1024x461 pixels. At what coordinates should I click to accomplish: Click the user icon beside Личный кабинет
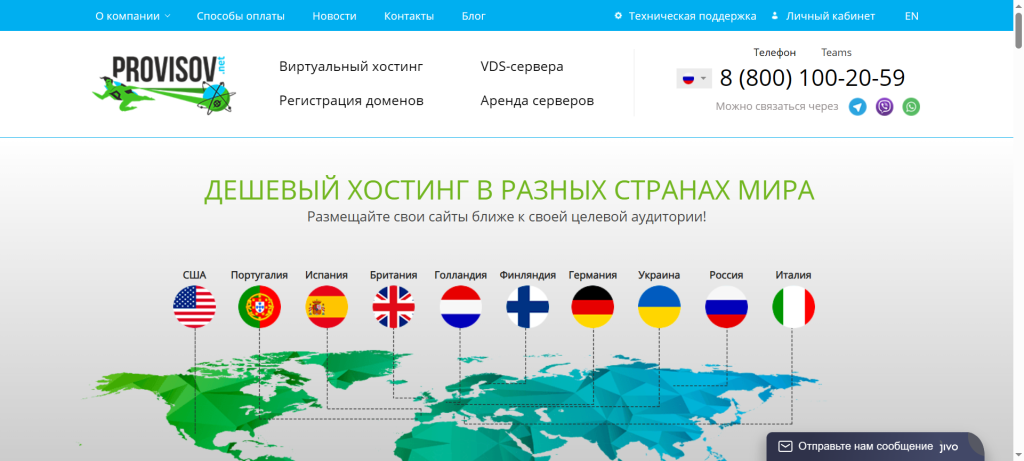[x=775, y=16]
